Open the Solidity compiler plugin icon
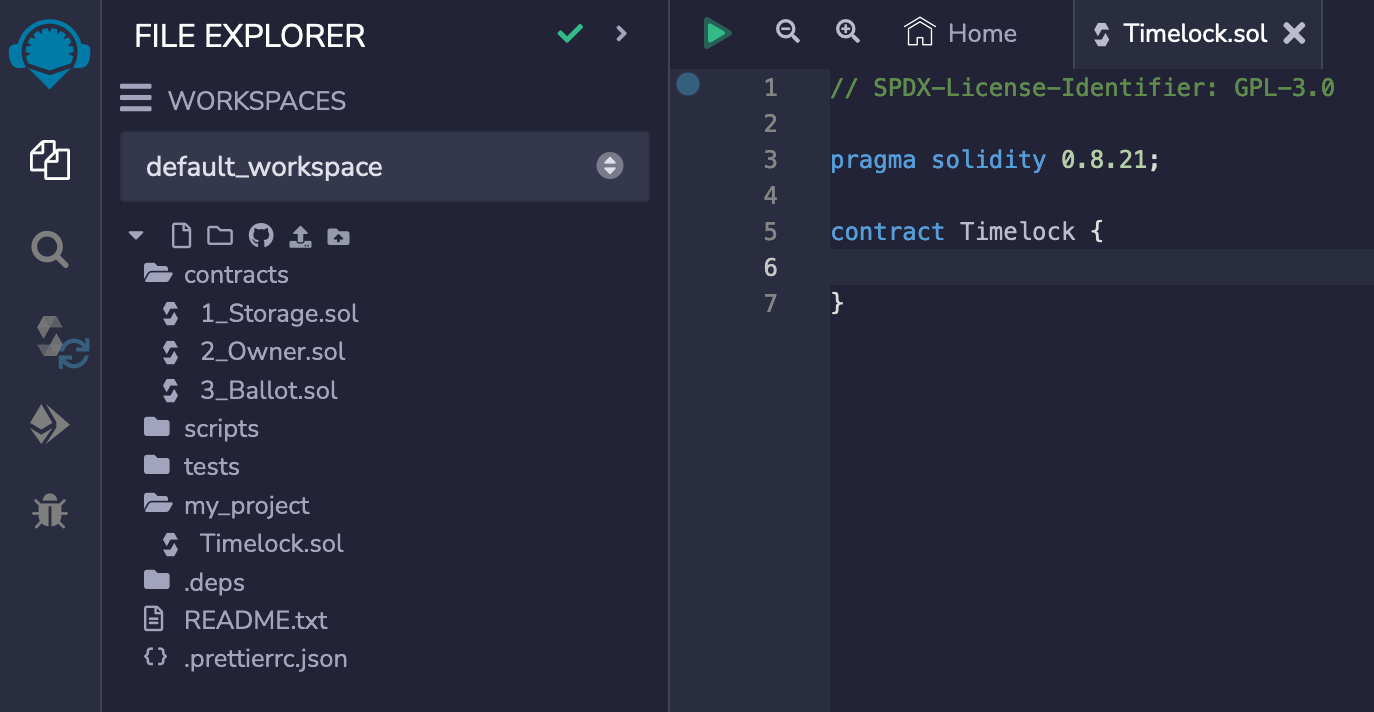 [58, 340]
